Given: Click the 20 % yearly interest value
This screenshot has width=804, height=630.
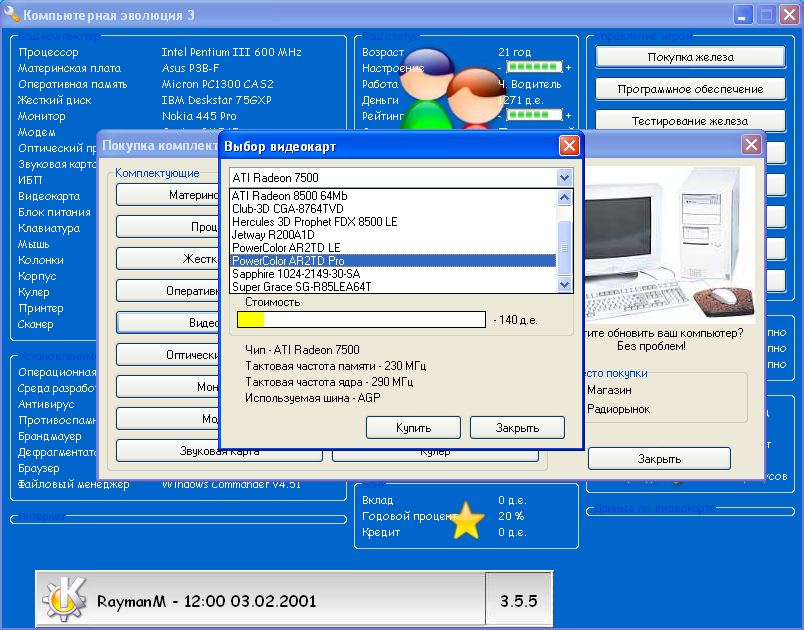Looking at the screenshot, I should (x=511, y=516).
